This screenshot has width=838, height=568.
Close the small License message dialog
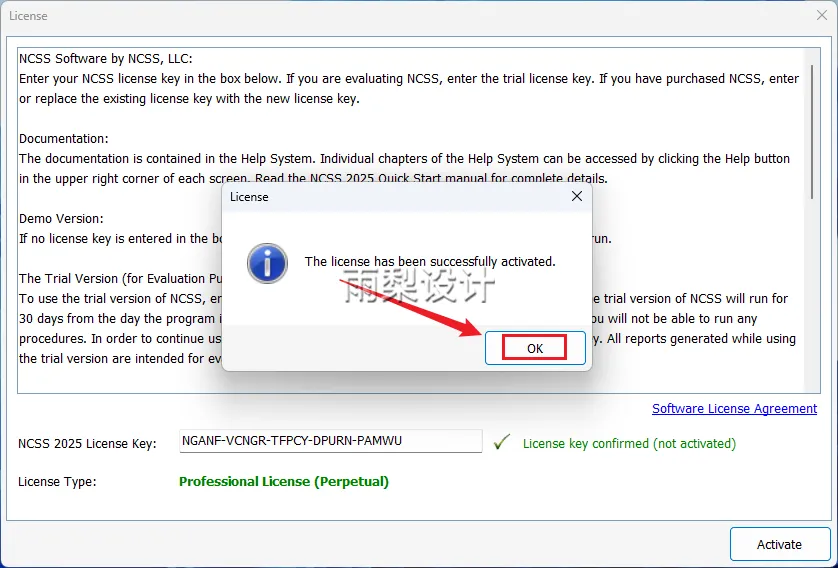(577, 197)
